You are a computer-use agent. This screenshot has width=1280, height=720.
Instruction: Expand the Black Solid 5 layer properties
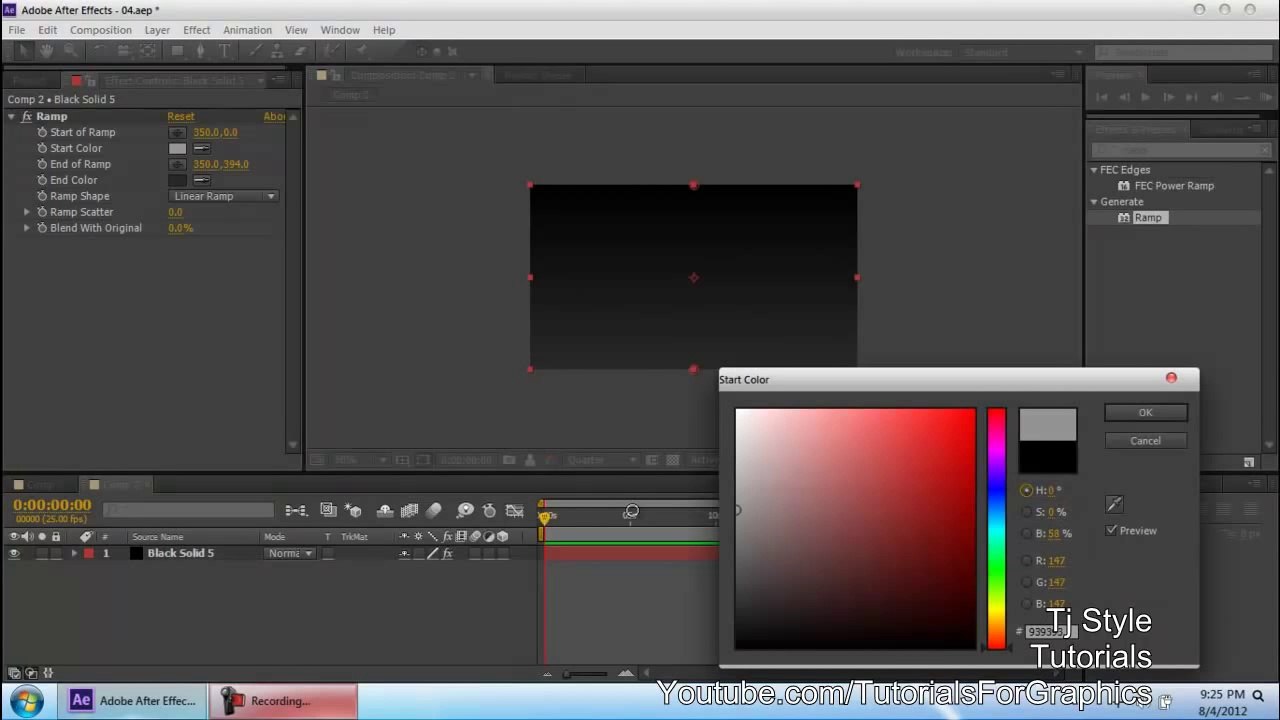coord(73,553)
